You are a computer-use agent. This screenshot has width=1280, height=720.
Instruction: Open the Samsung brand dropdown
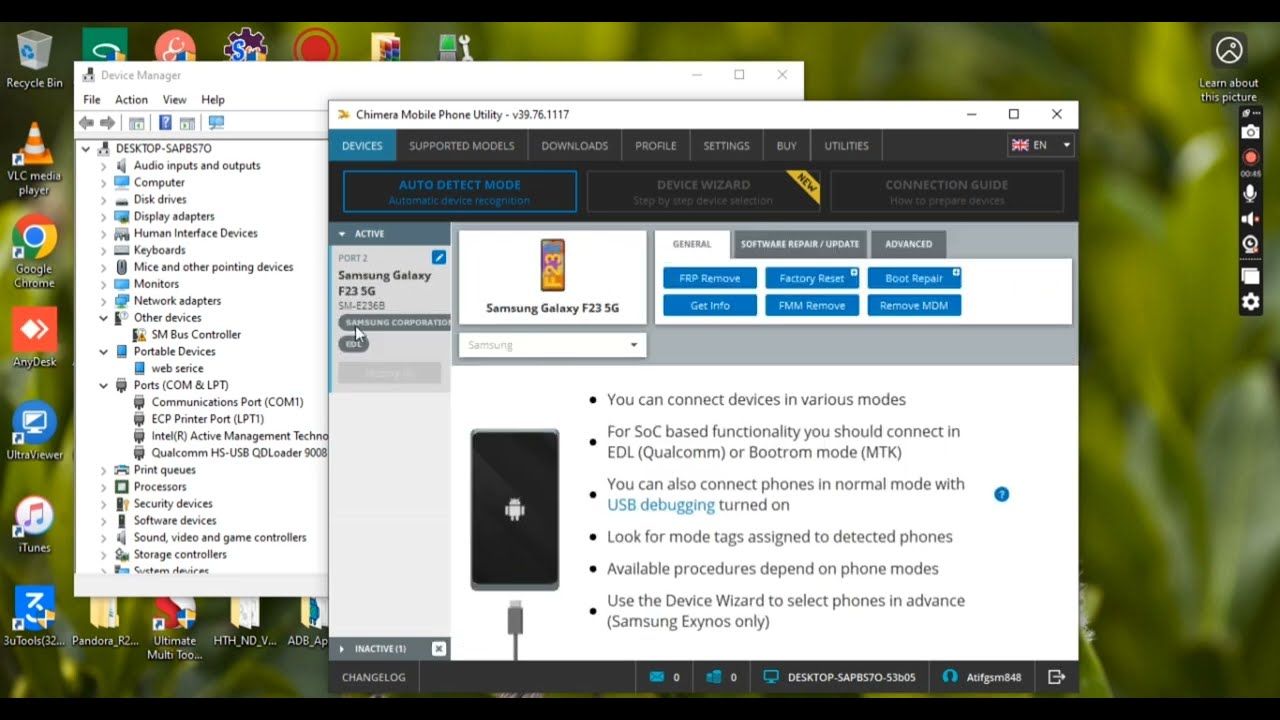coord(551,344)
